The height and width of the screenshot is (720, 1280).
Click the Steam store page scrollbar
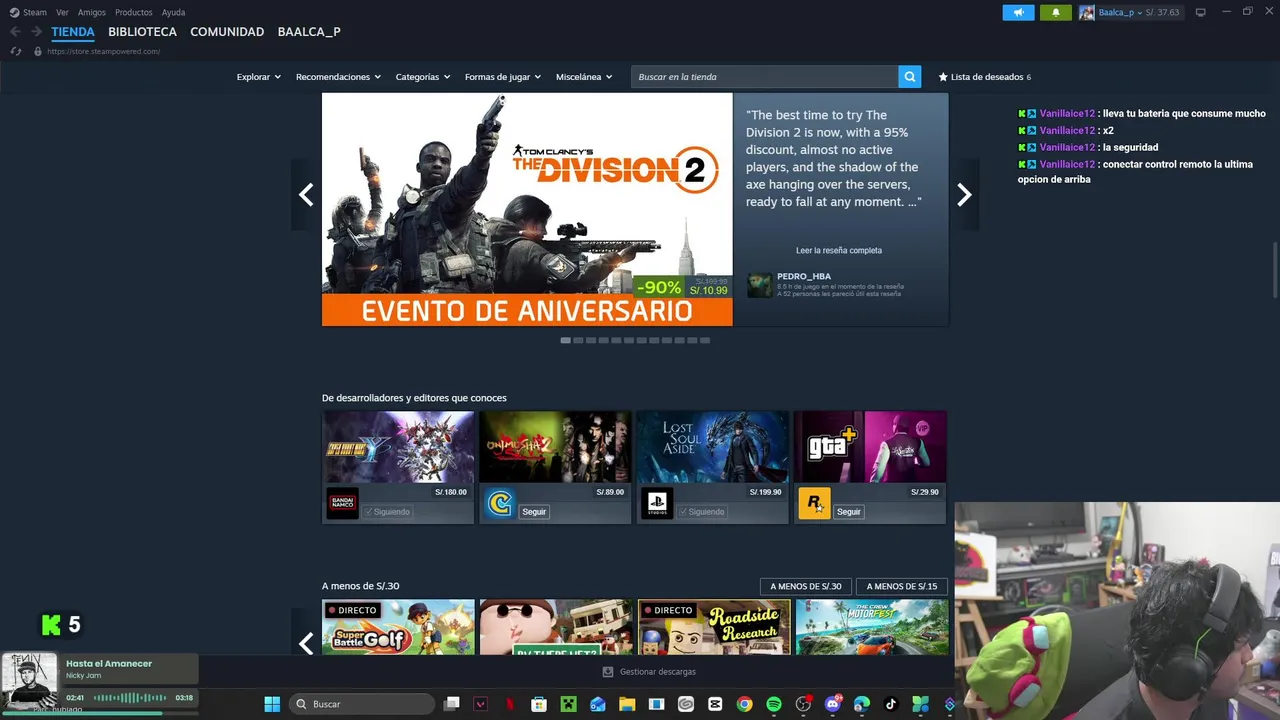1274,270
